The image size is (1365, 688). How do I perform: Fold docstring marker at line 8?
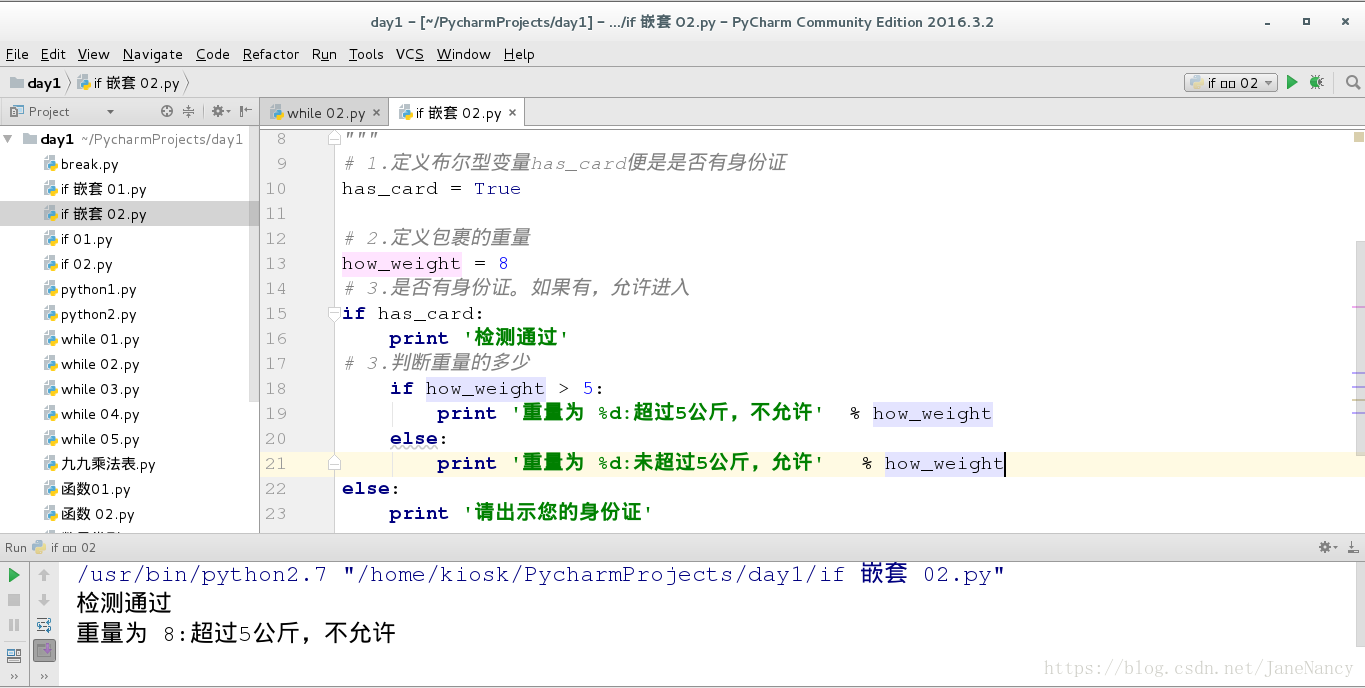(335, 139)
